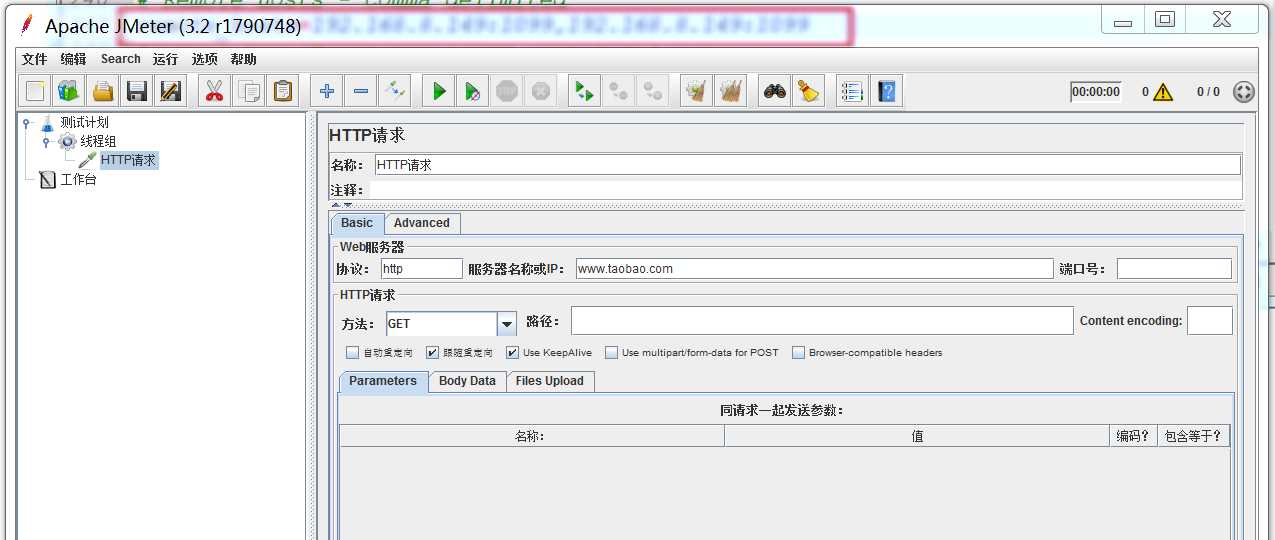Click the yellow warning triangle indicator
Viewport: 1275px width, 540px height.
pos(1162,92)
